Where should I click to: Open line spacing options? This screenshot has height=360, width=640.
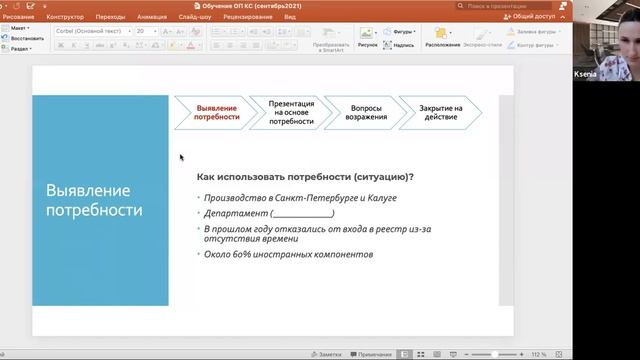[x=283, y=31]
